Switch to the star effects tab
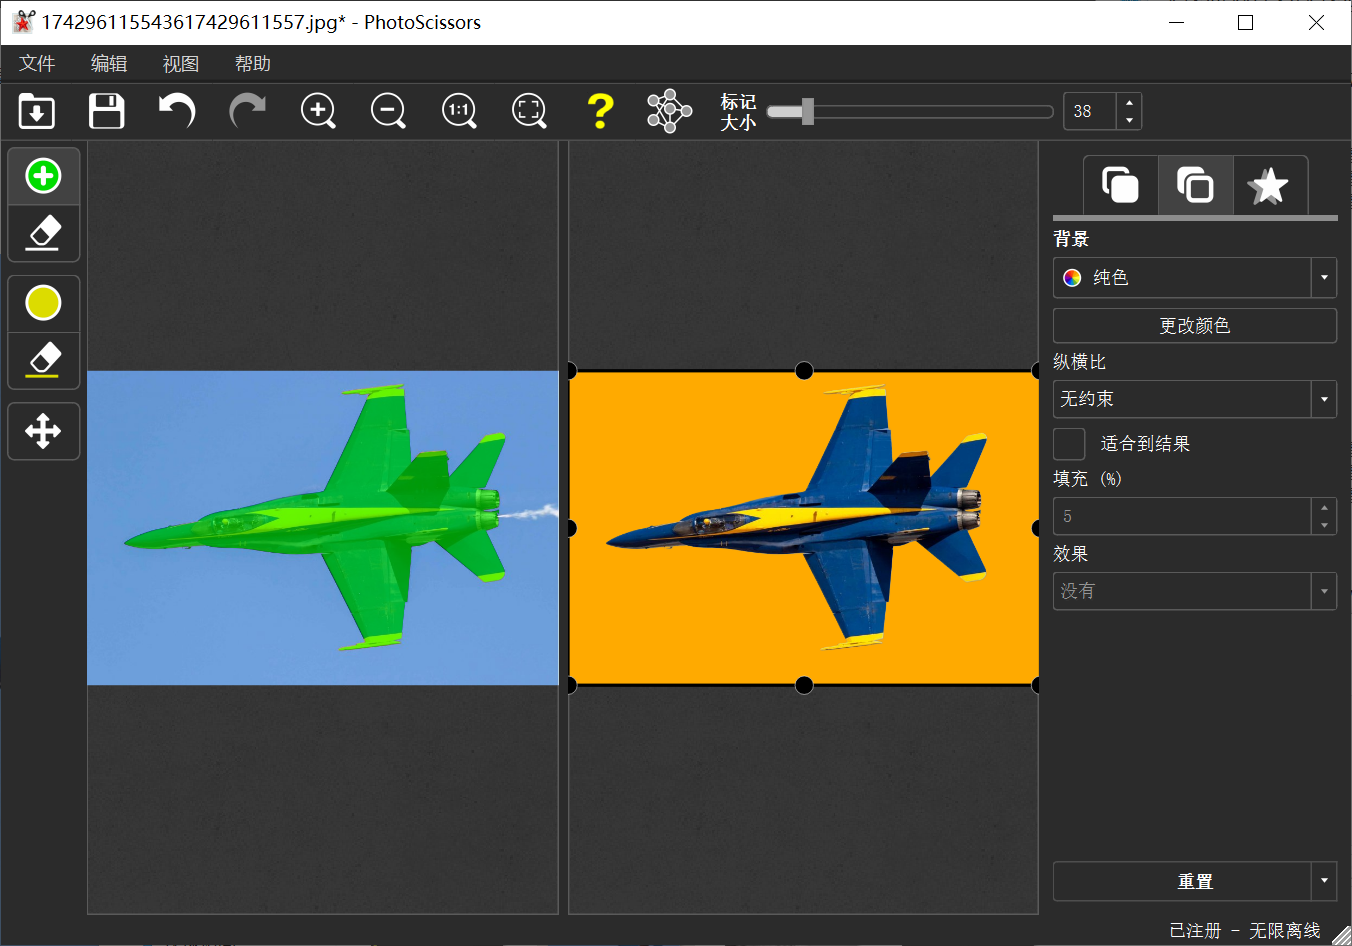The height and width of the screenshot is (946, 1352). click(x=1269, y=185)
